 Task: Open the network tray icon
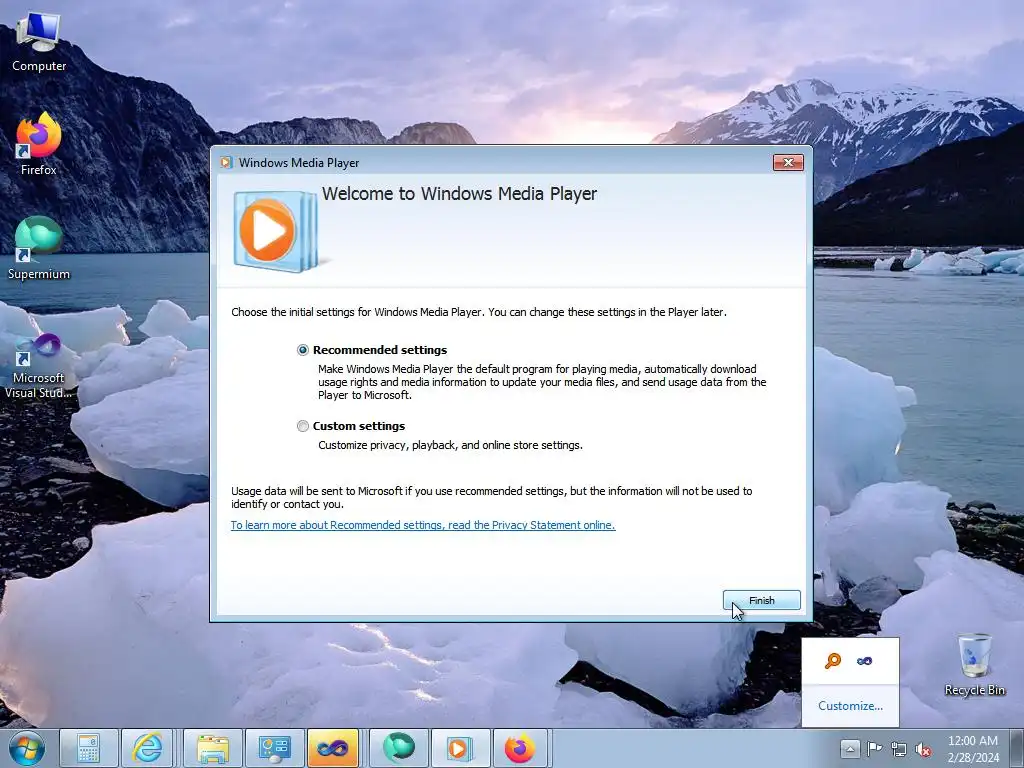899,749
